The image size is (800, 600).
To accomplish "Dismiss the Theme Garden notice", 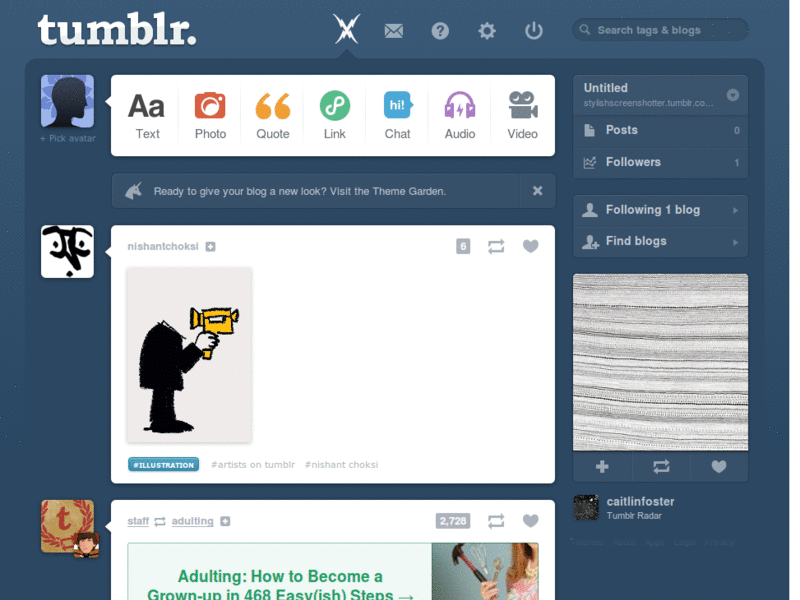I will click(x=537, y=191).
